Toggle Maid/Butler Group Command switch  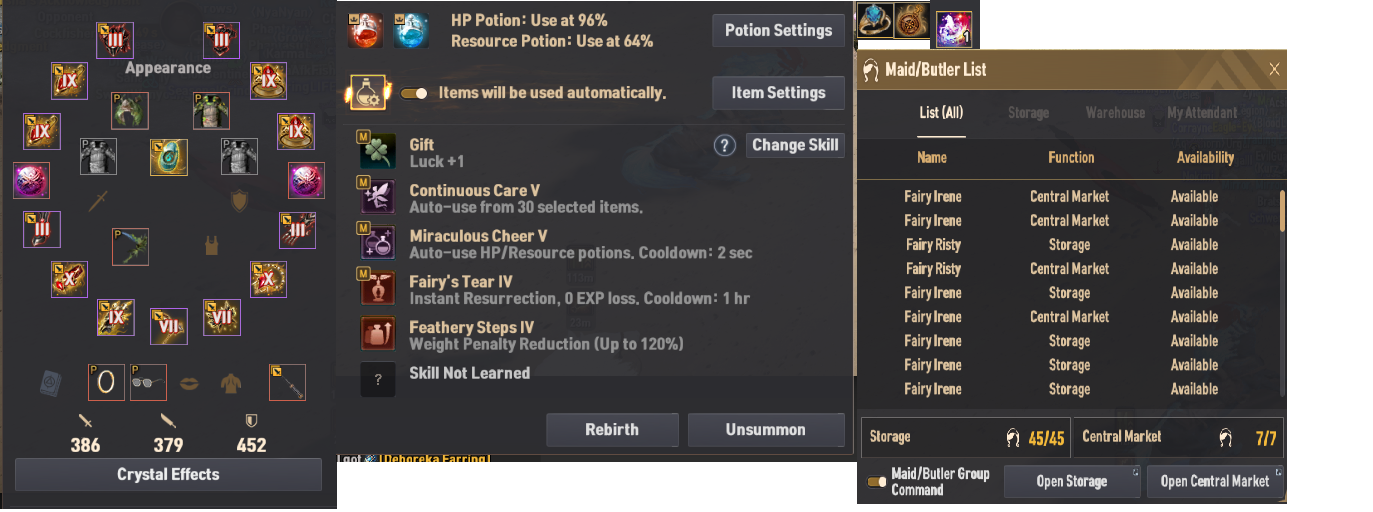point(877,482)
